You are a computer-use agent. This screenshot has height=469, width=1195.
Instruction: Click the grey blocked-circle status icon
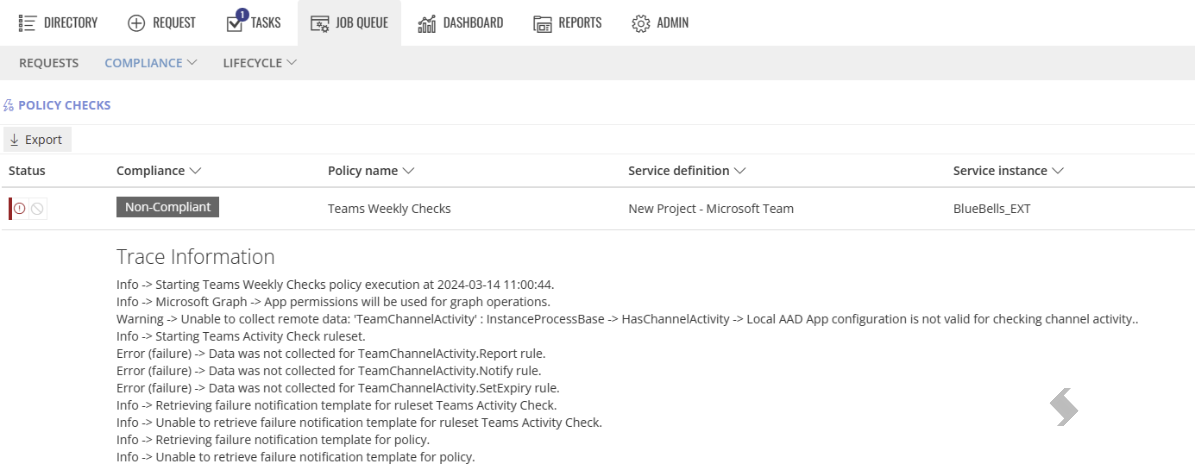click(37, 208)
